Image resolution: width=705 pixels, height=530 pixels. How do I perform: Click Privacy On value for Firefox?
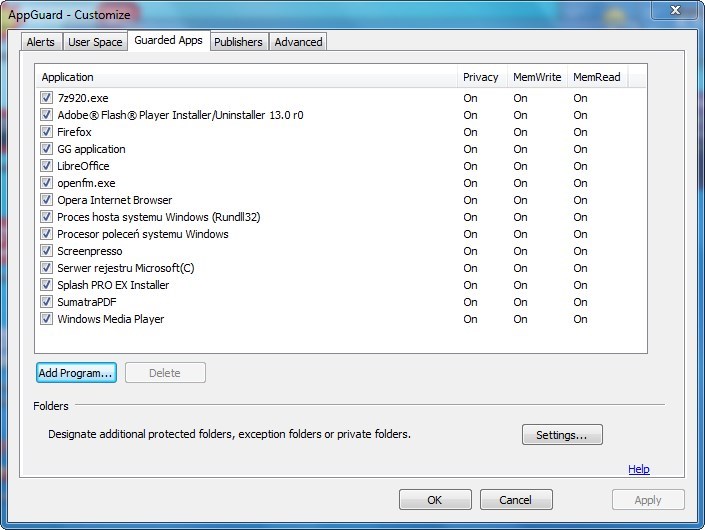(470, 132)
